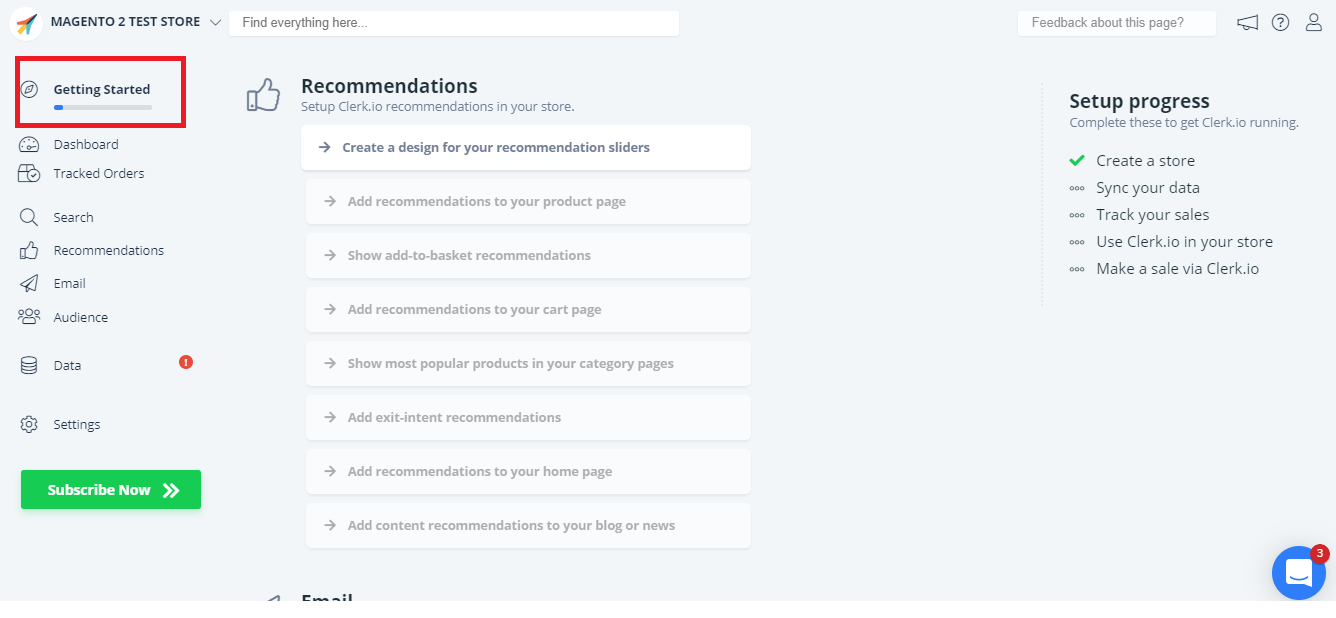The image size is (1336, 618).
Task: Select Audience from the sidebar
Action: click(x=80, y=318)
